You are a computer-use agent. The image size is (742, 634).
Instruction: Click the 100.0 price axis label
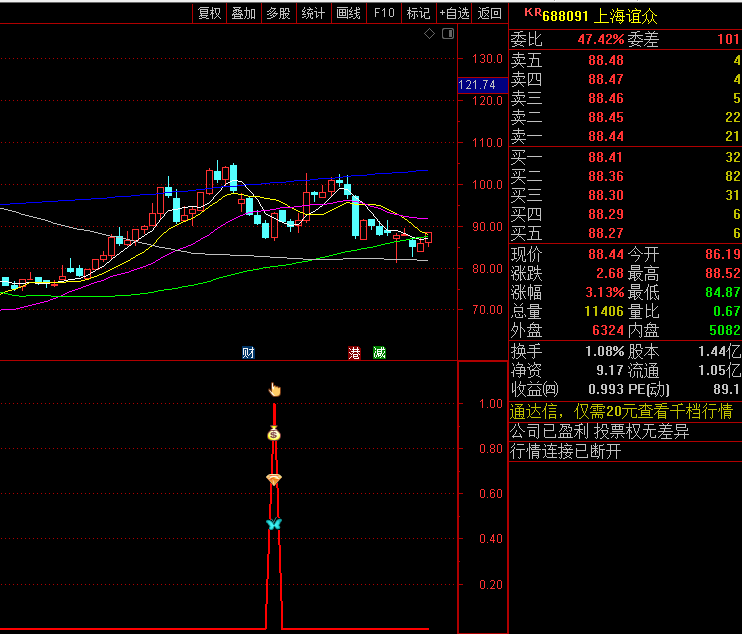coord(487,185)
